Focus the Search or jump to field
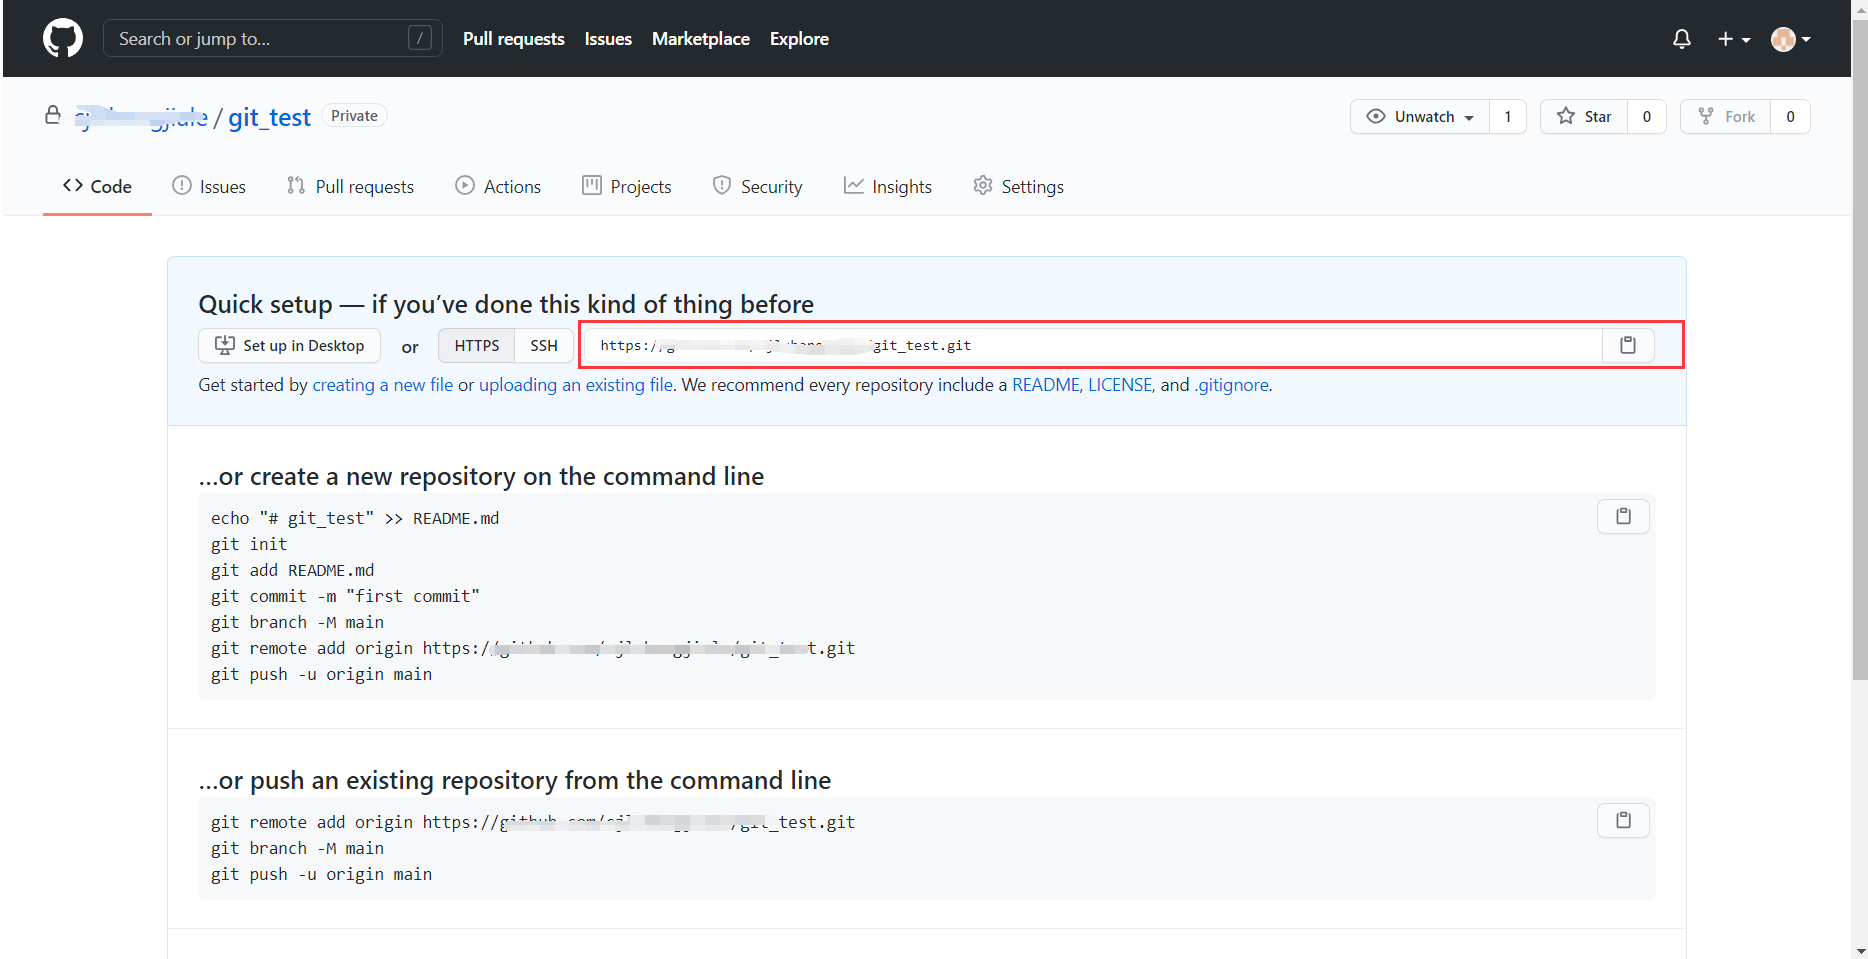 pyautogui.click(x=272, y=39)
